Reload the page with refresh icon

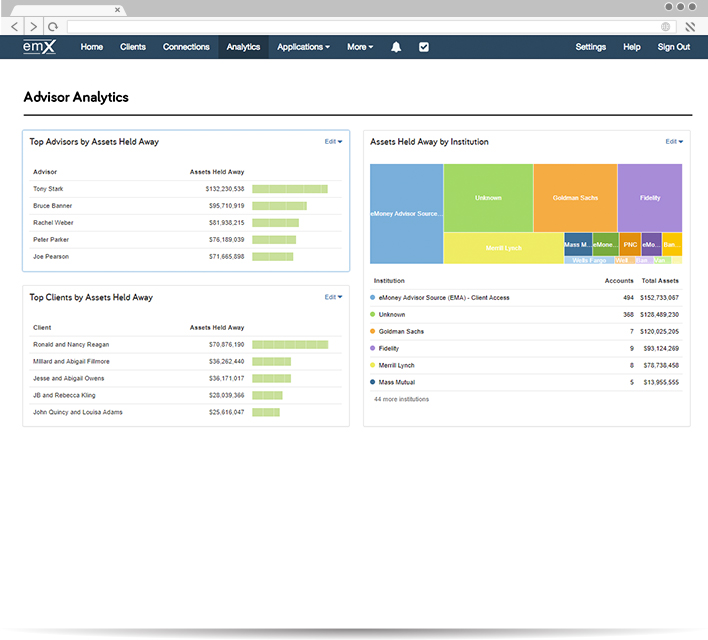point(53,27)
